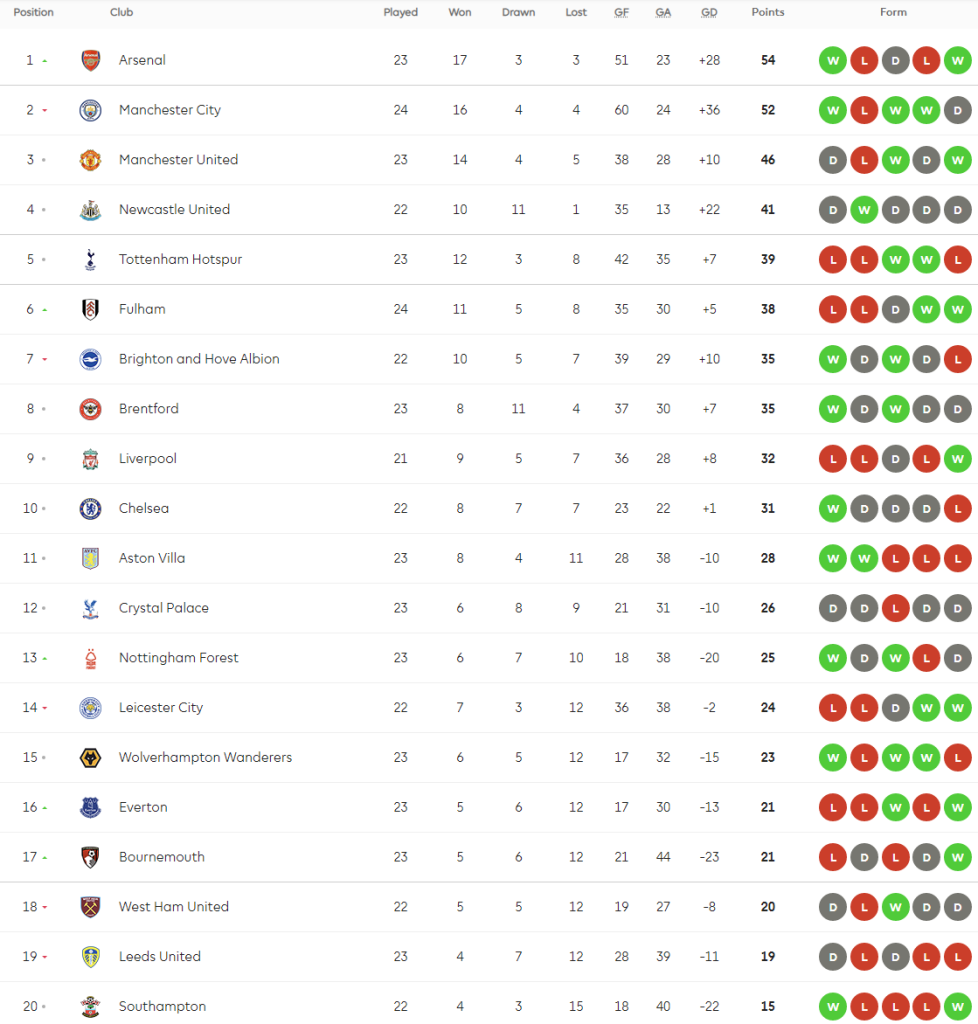Image resolution: width=978 pixels, height=1024 pixels.
Task: Click Arsenal's first green W form badge
Action: [832, 60]
